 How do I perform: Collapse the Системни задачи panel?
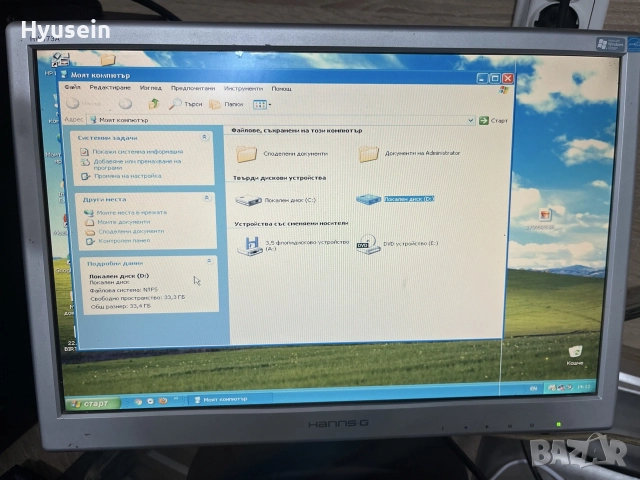[x=204, y=137]
